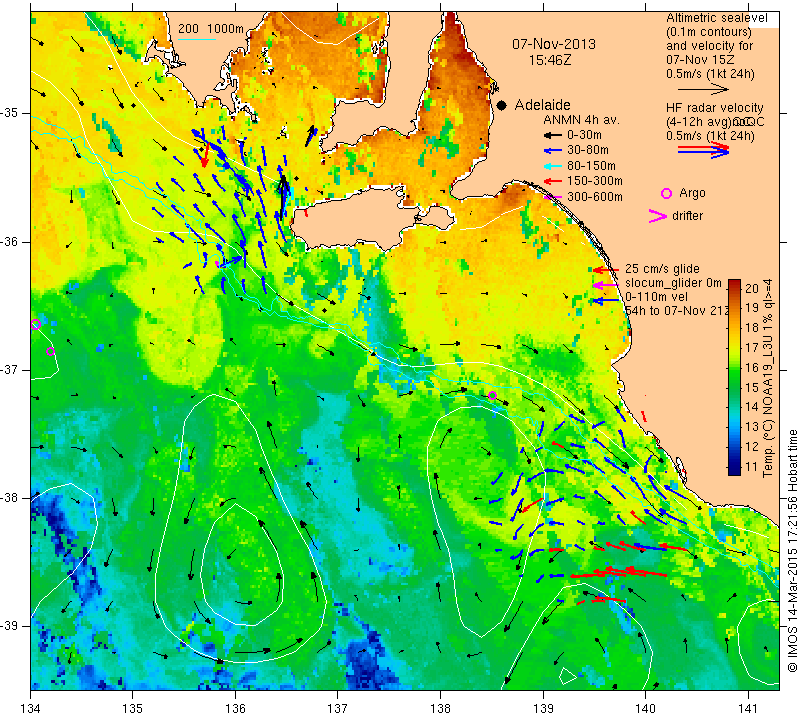Click the dark blue 11°C end of colorbar
The width and height of the screenshot is (800, 720).
coord(734,470)
